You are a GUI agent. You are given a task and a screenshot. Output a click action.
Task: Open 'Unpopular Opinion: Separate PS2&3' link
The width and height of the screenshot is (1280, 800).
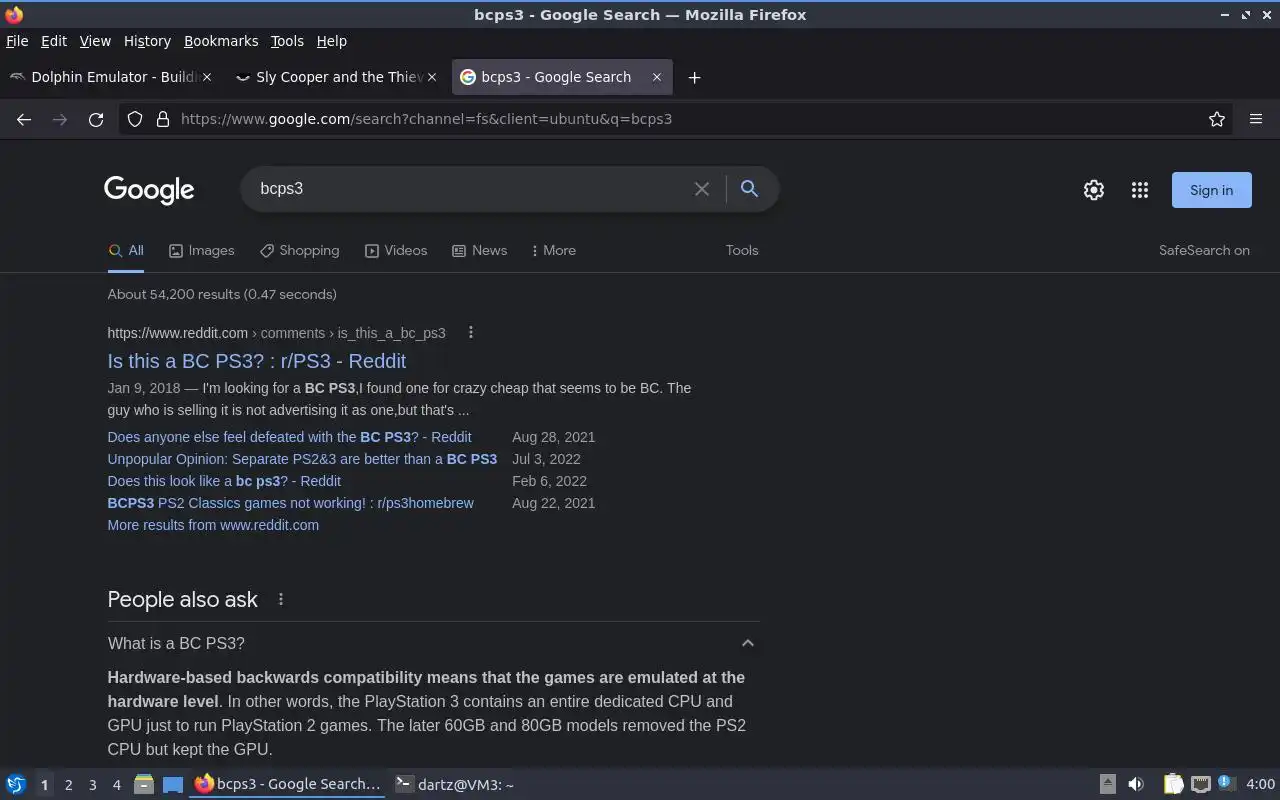click(x=302, y=459)
